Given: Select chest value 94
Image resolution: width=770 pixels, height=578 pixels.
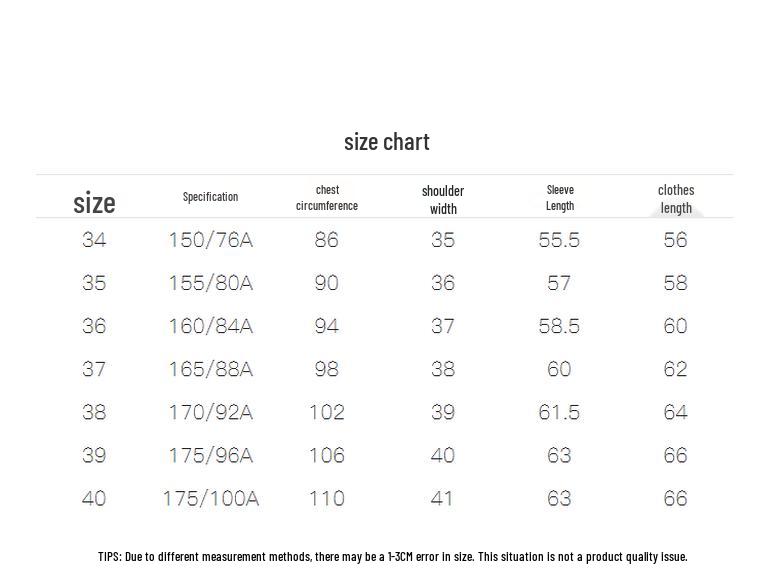Looking at the screenshot, I should click(327, 326).
